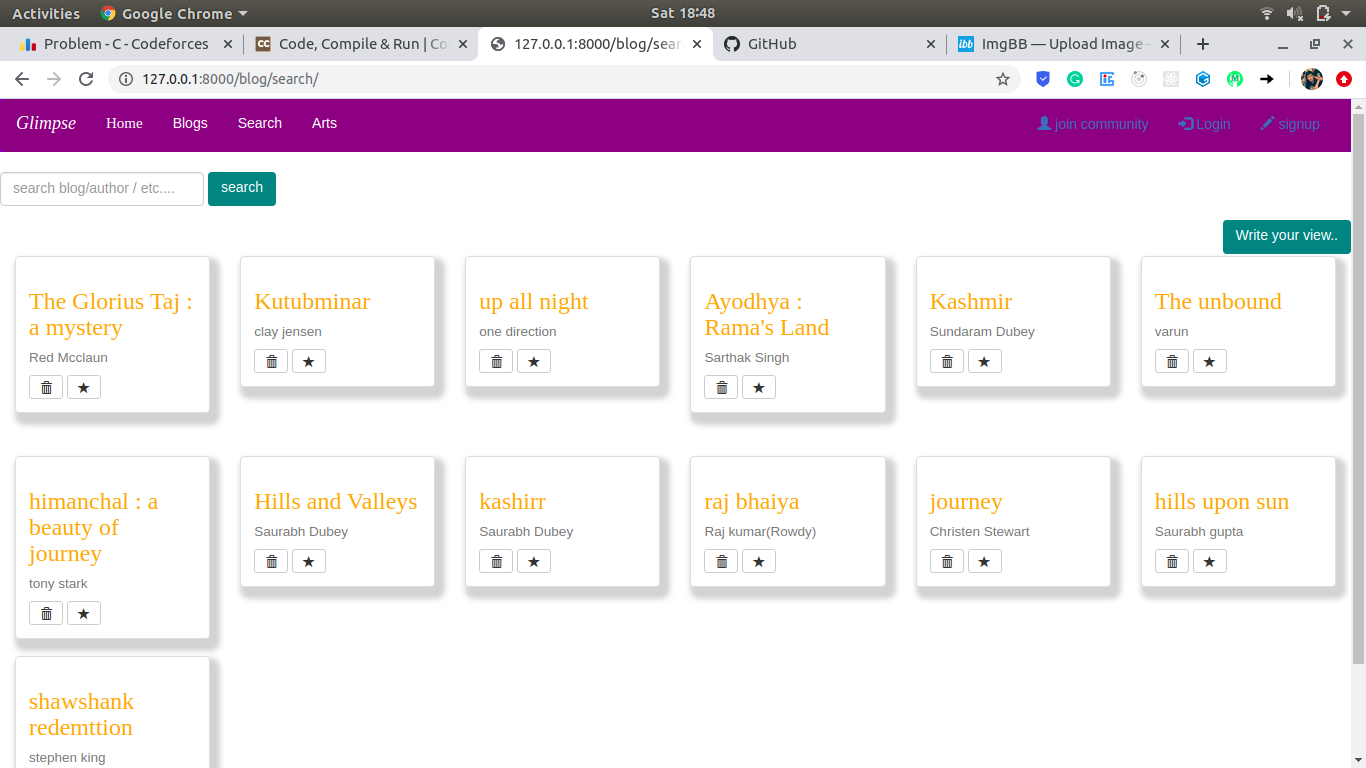The image size is (1366, 768).
Task: Click Write your view.. button
Action: click(1287, 236)
